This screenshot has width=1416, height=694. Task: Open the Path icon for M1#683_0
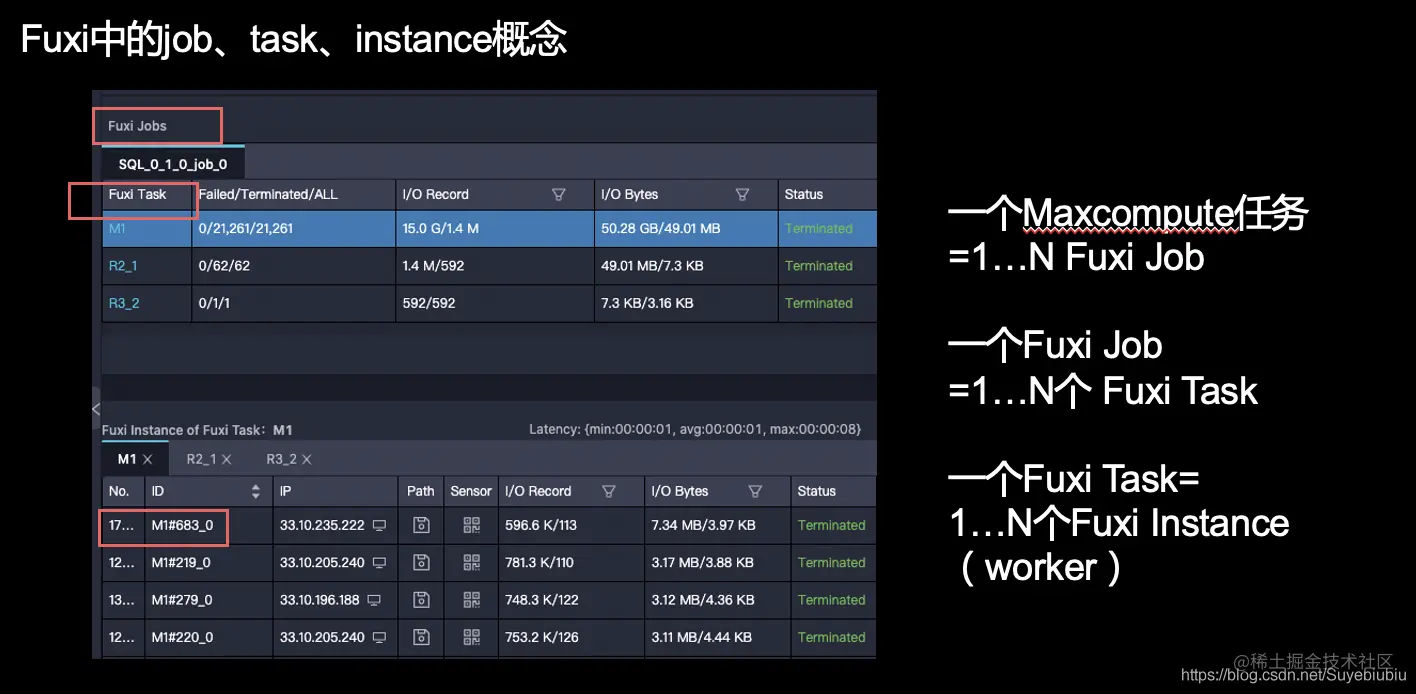(421, 525)
